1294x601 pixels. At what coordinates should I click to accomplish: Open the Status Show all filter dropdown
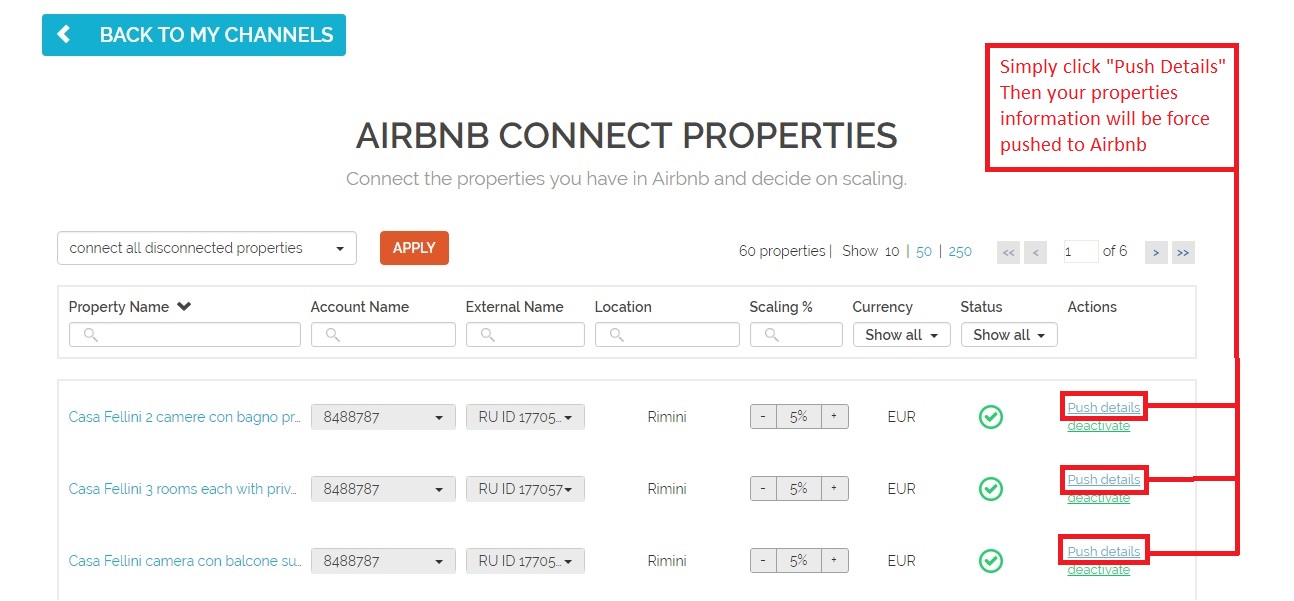pos(1009,335)
